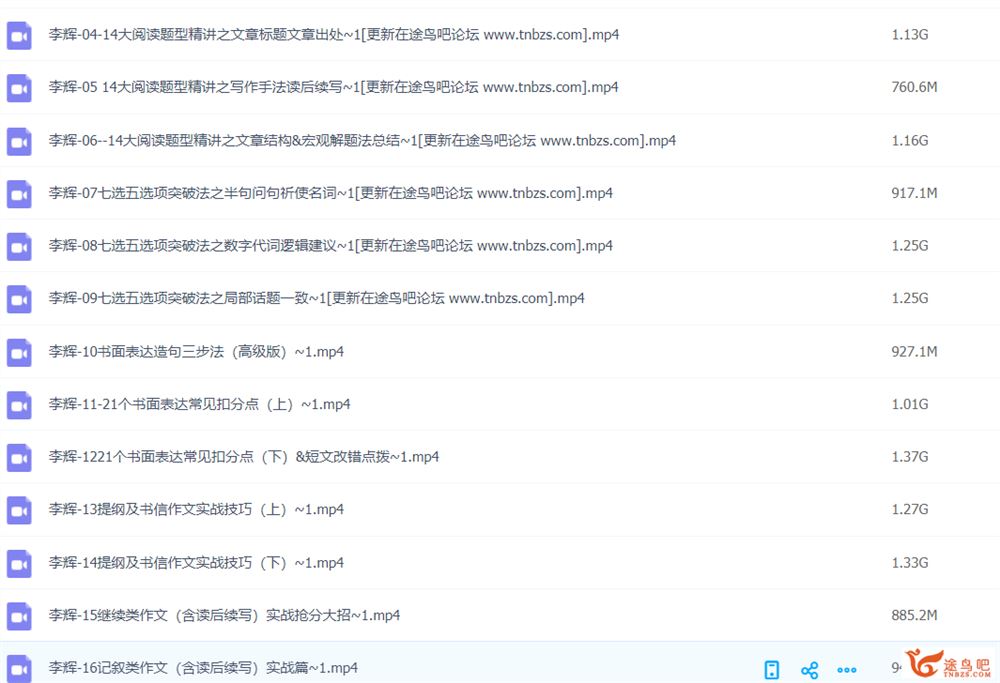Open file 李辉-1221个书面表达常见扣分点（下）

244,457
